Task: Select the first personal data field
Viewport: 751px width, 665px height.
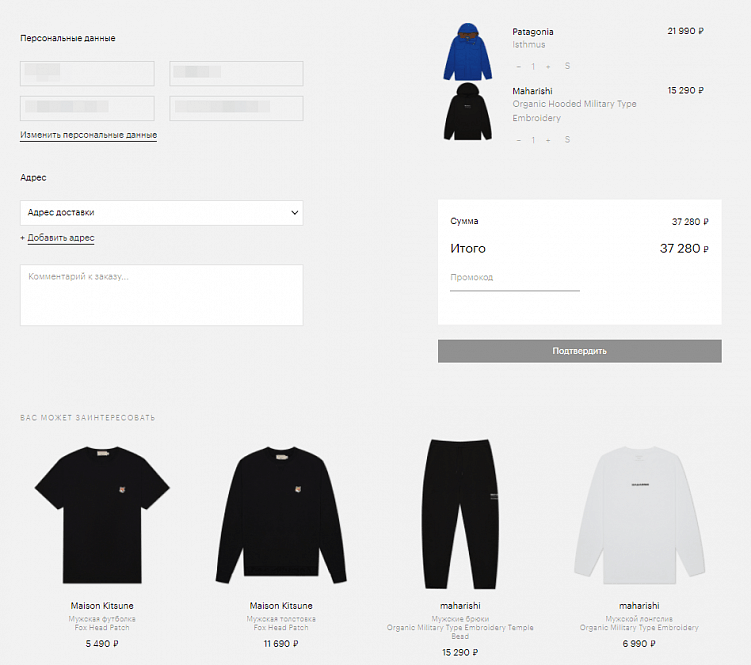Action: (87, 73)
